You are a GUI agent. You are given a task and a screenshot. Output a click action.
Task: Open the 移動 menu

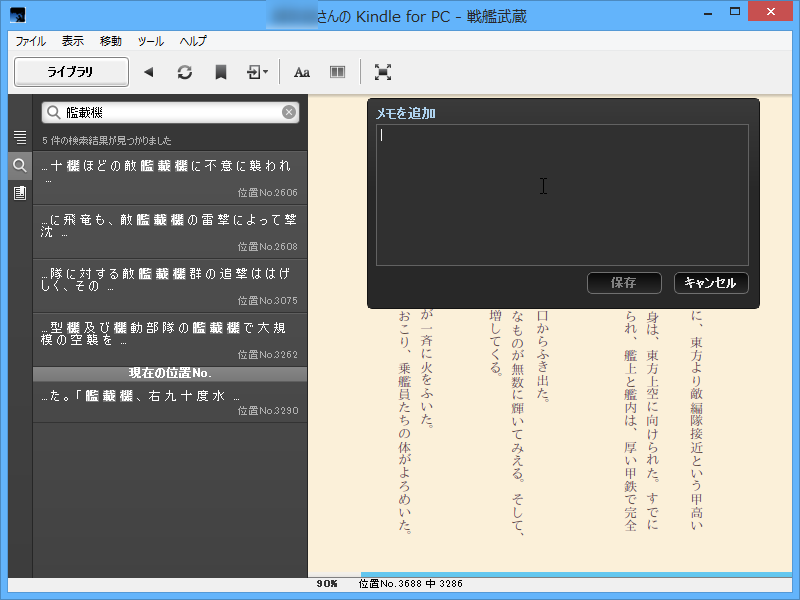[109, 41]
